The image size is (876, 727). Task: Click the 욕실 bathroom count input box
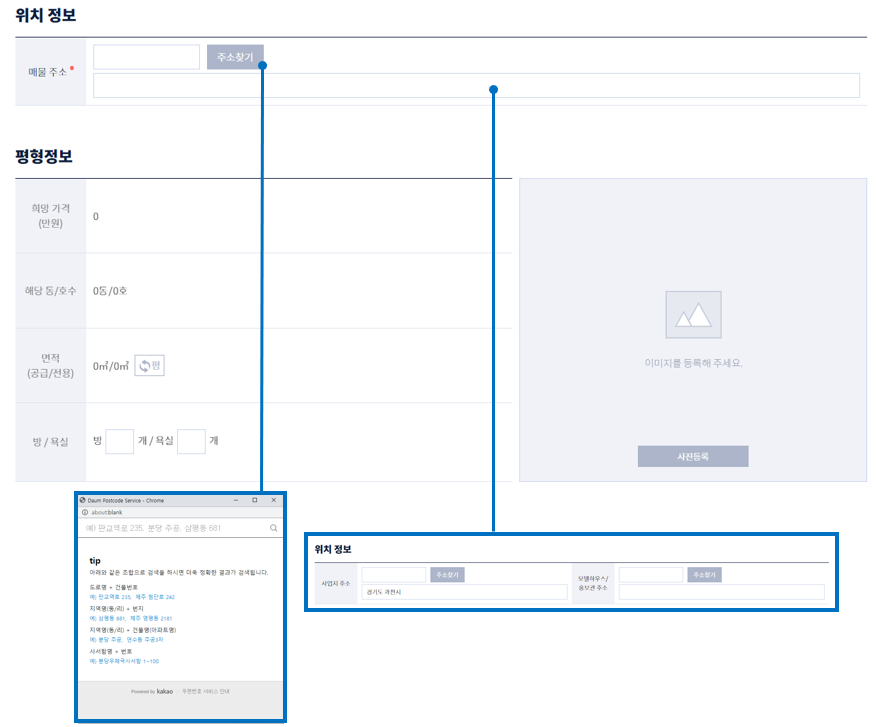tap(191, 441)
